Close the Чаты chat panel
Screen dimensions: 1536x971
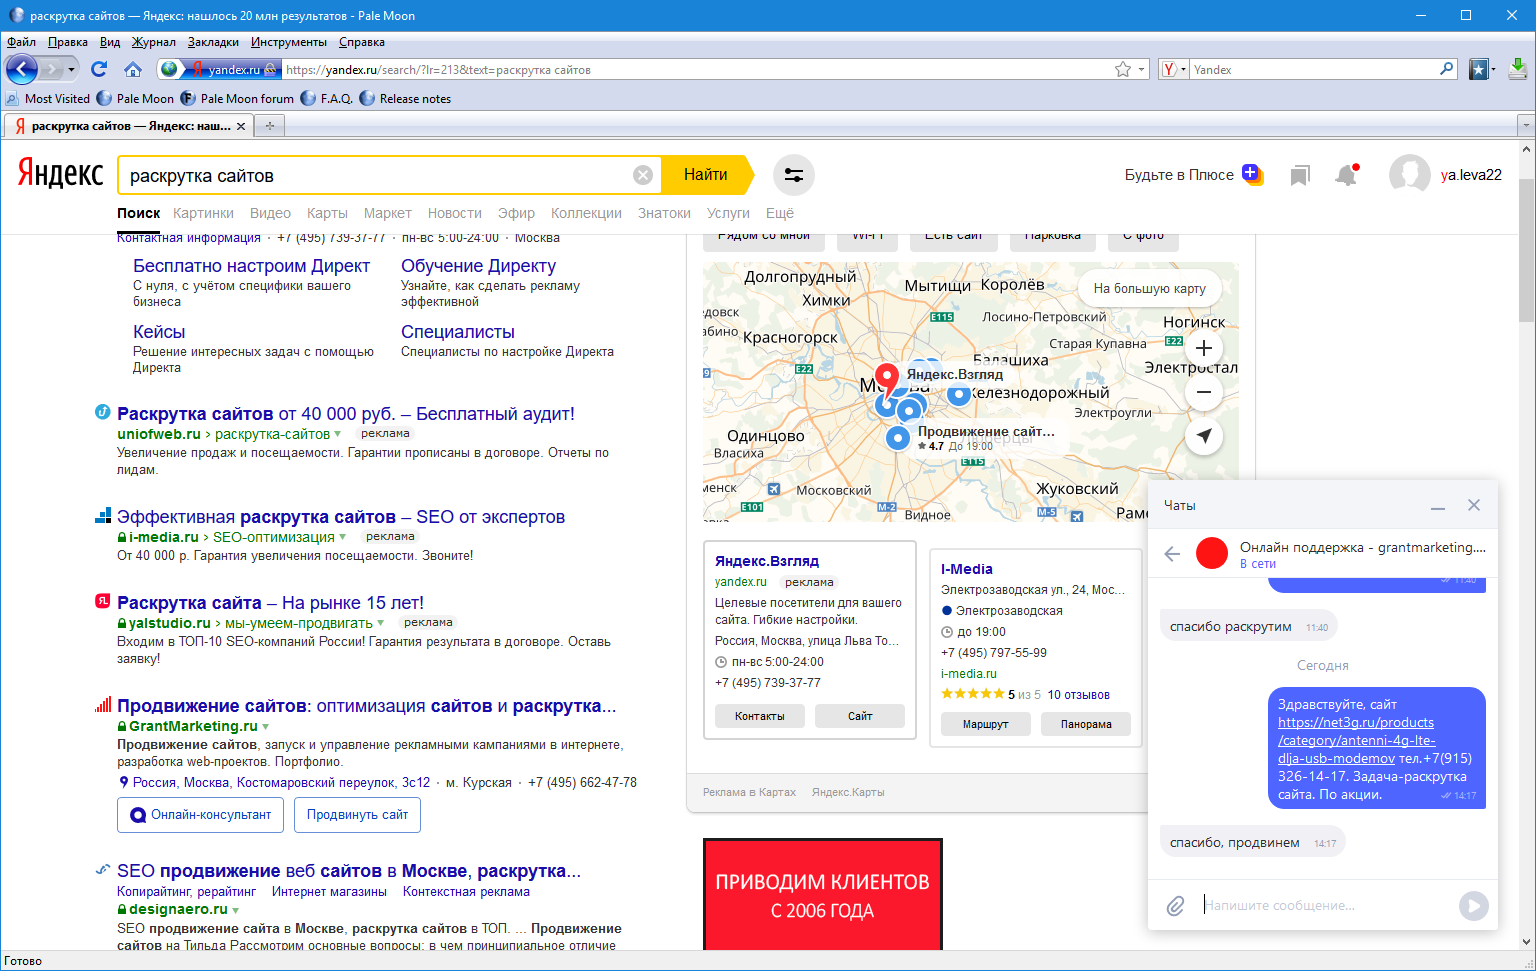pos(1474,505)
